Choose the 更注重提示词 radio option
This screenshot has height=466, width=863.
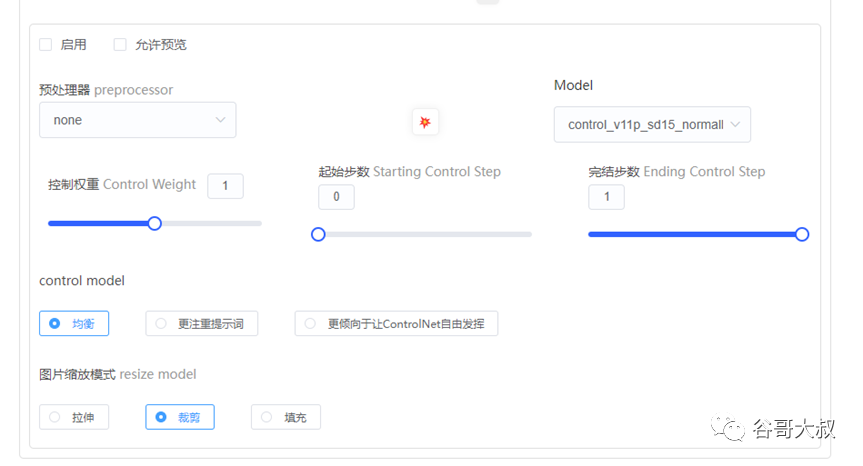coord(201,324)
